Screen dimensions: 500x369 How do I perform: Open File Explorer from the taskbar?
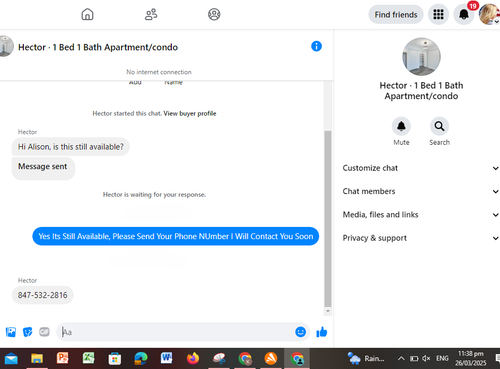coord(37,359)
